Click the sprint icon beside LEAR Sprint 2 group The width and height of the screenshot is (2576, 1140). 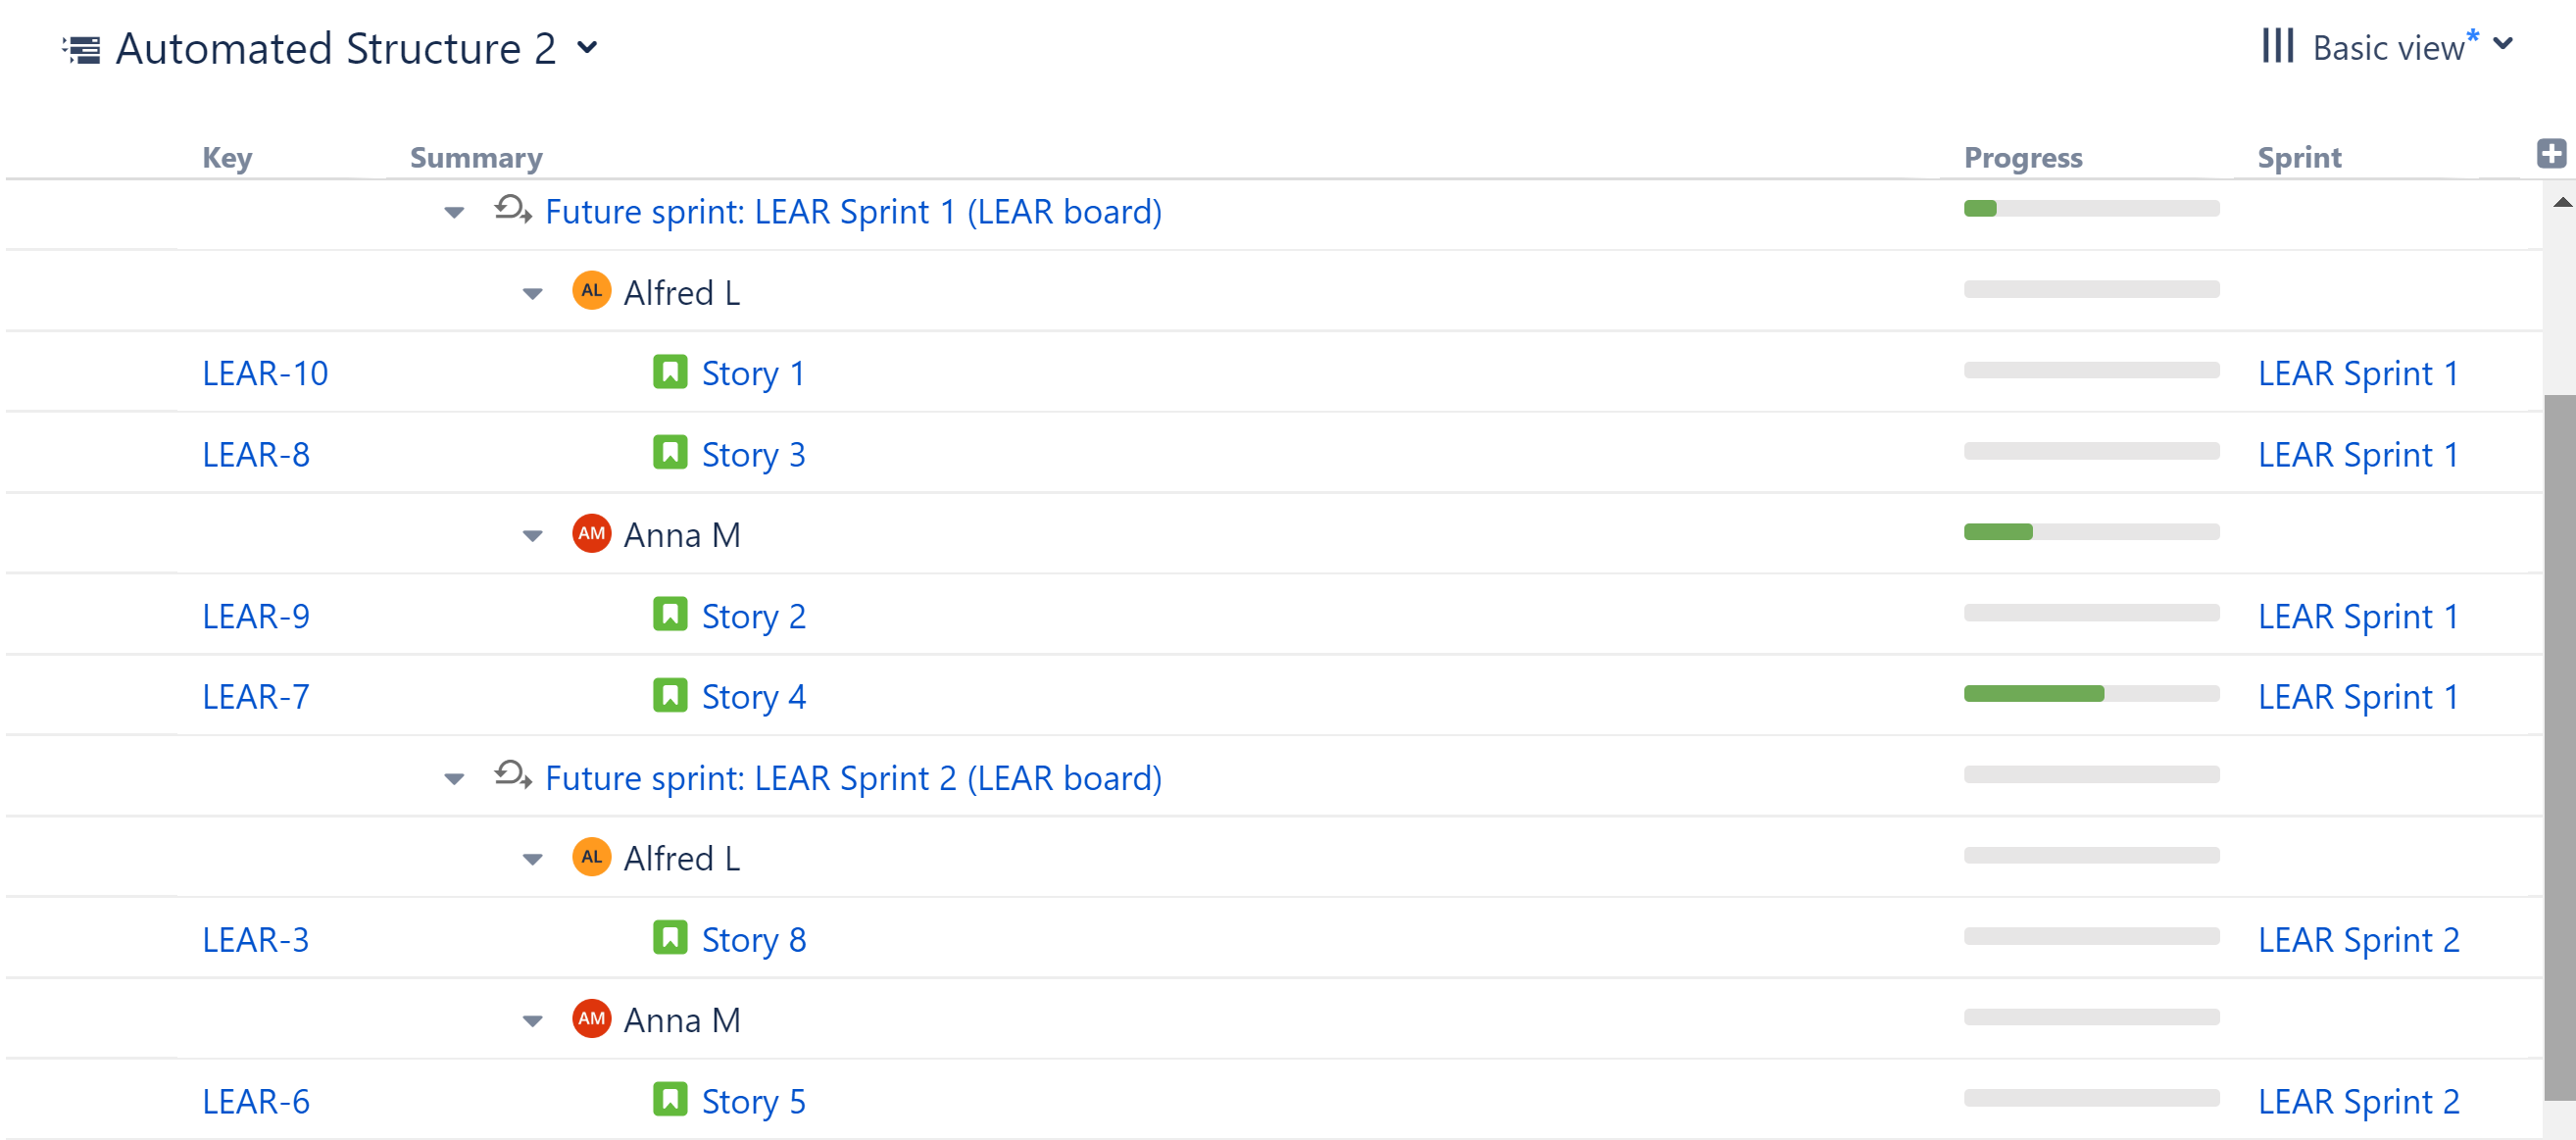(514, 777)
